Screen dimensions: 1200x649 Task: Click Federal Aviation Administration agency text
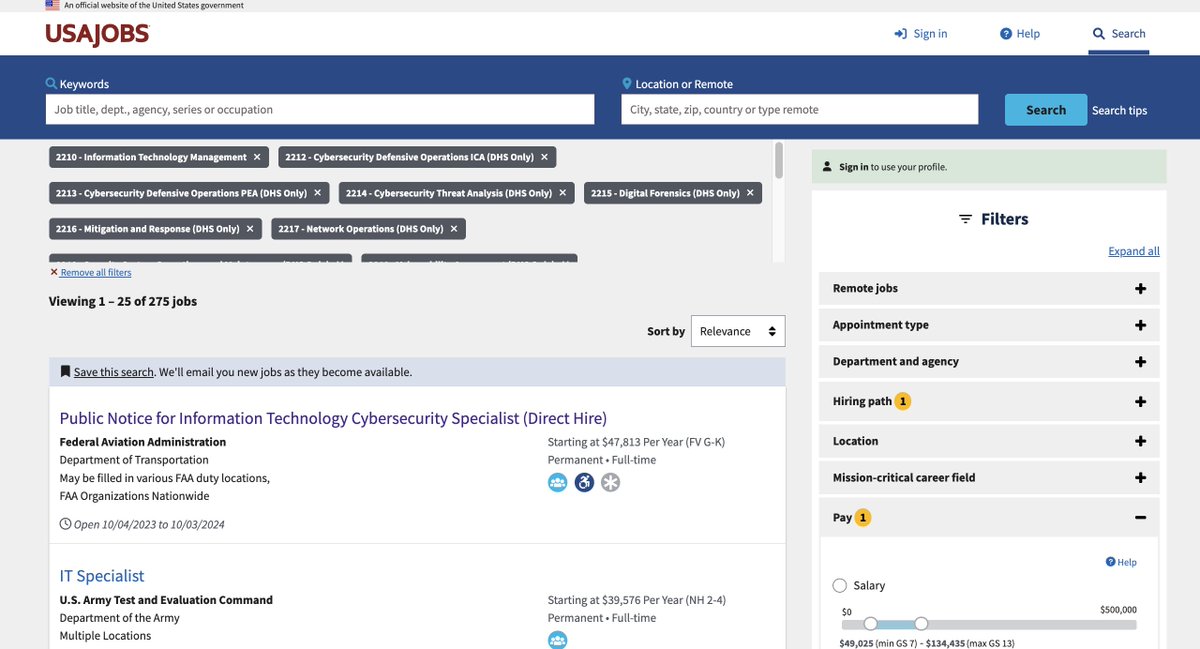[143, 442]
